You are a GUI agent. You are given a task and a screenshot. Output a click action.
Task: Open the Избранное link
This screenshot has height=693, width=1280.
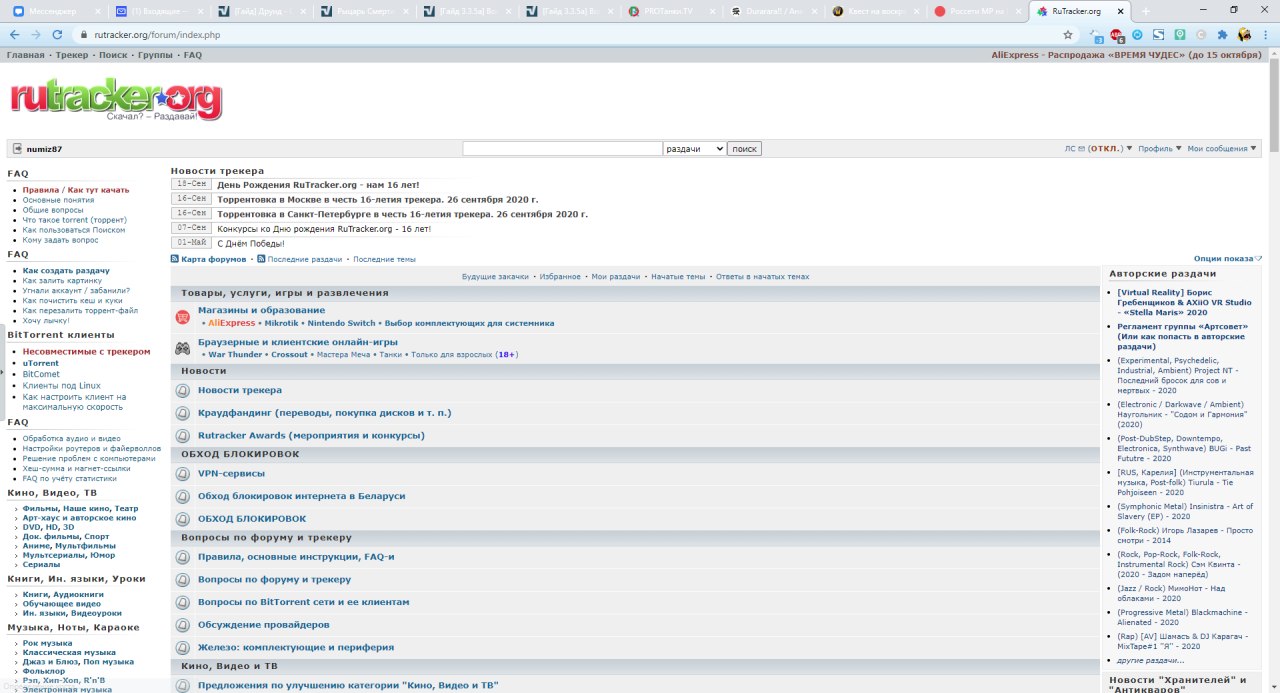tap(560, 277)
